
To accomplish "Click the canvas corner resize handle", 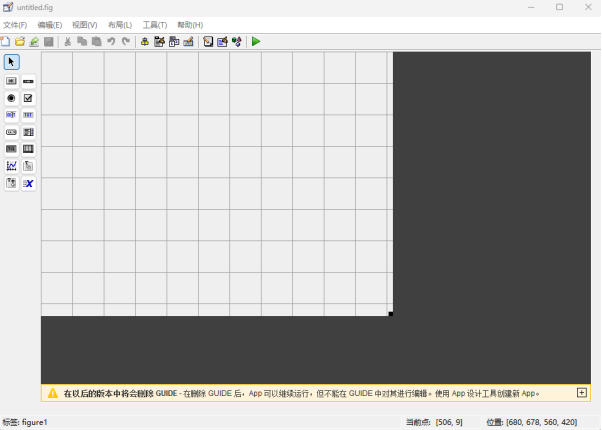I will [x=390, y=314].
